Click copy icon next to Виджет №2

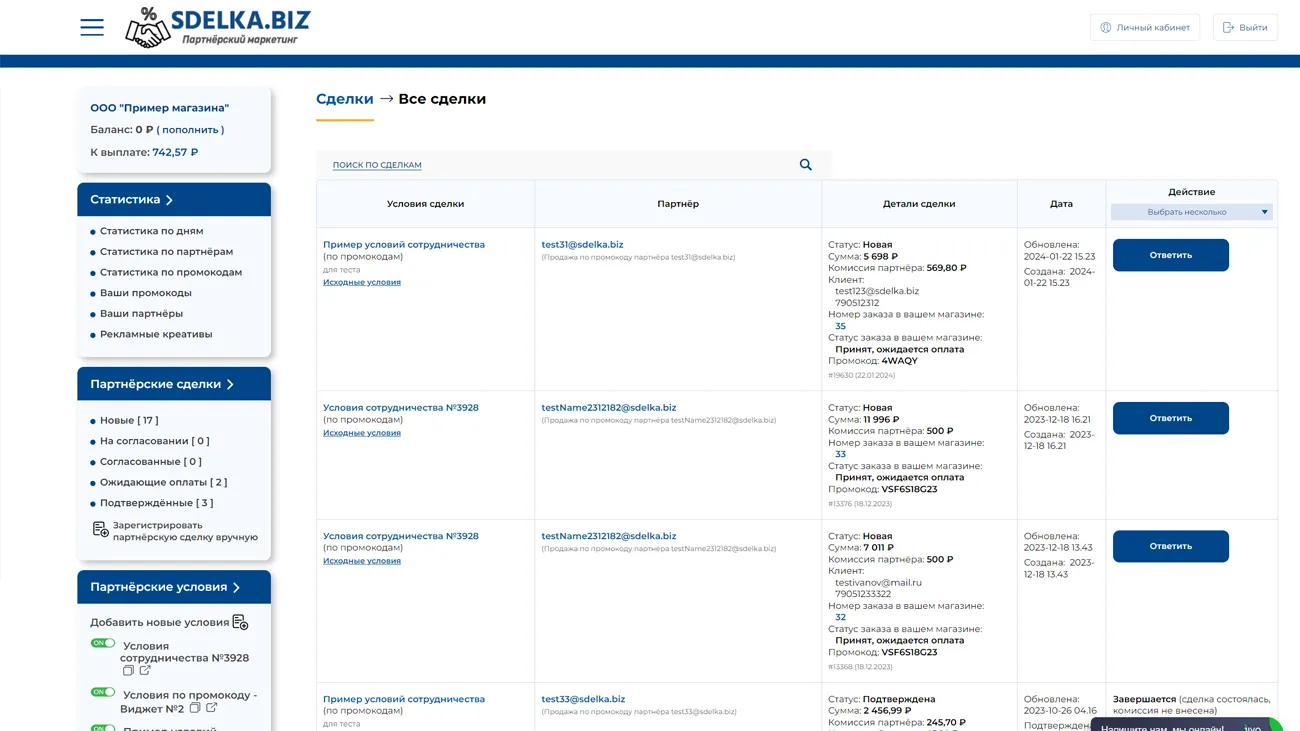click(x=195, y=708)
